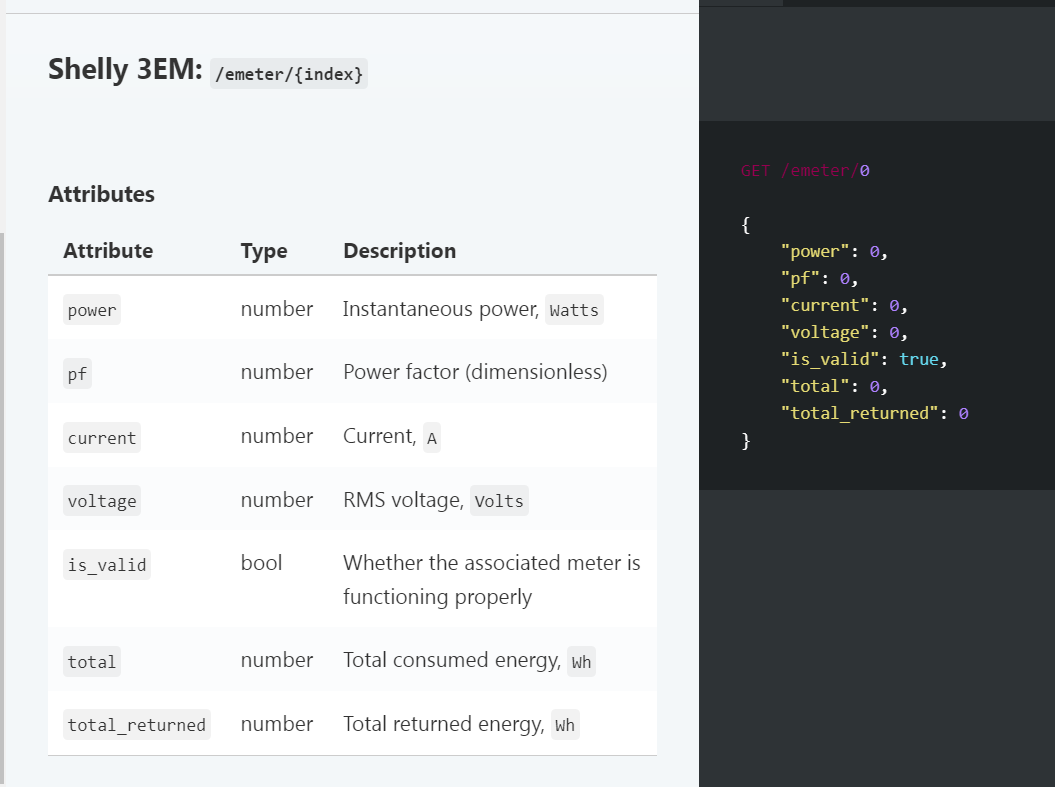Click the Type column header

pyautogui.click(x=264, y=251)
